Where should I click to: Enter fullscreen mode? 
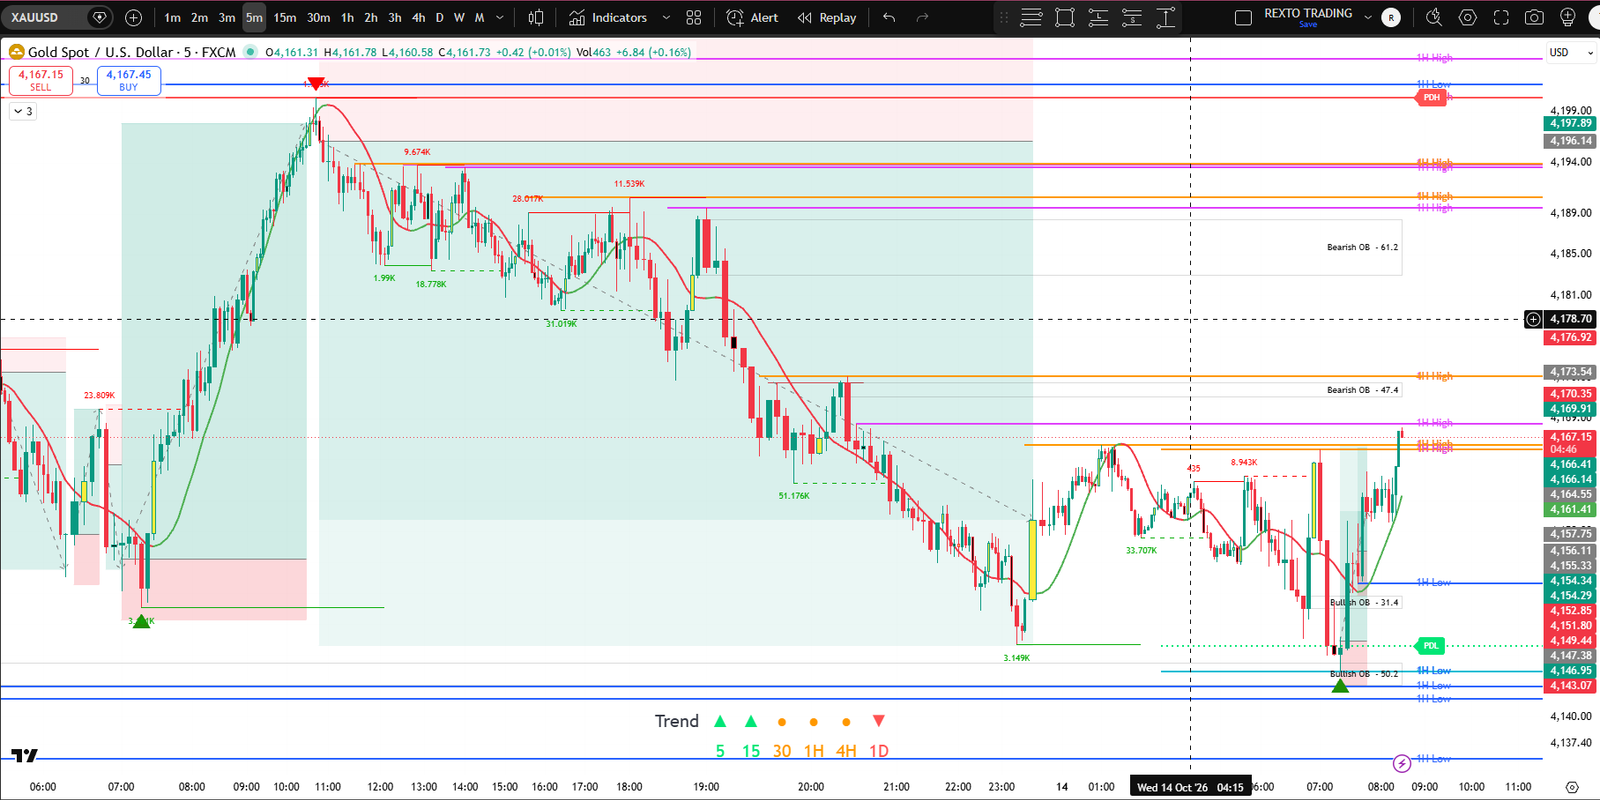pyautogui.click(x=1501, y=17)
